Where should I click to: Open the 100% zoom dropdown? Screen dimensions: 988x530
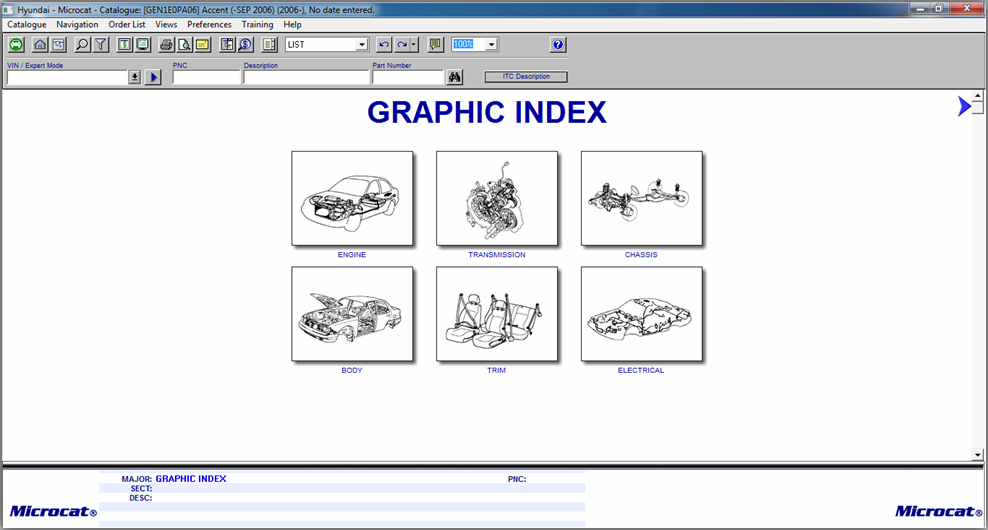[491, 45]
